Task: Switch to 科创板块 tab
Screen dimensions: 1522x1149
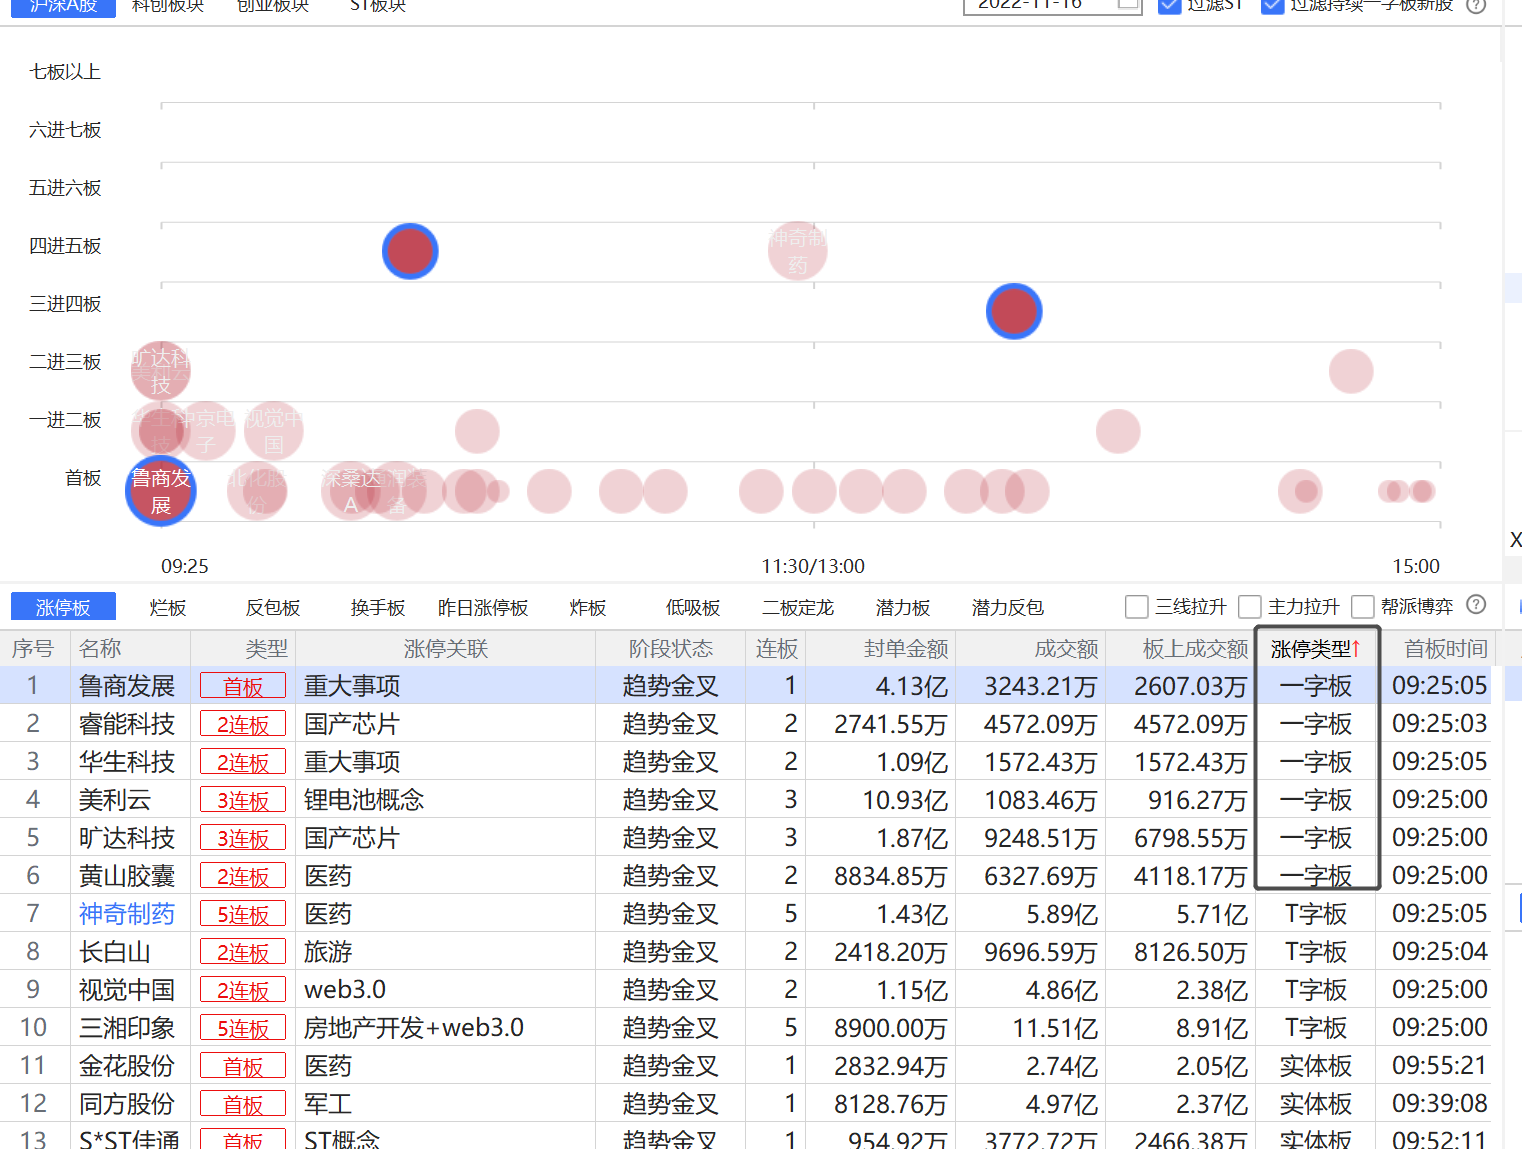Action: coord(168,6)
